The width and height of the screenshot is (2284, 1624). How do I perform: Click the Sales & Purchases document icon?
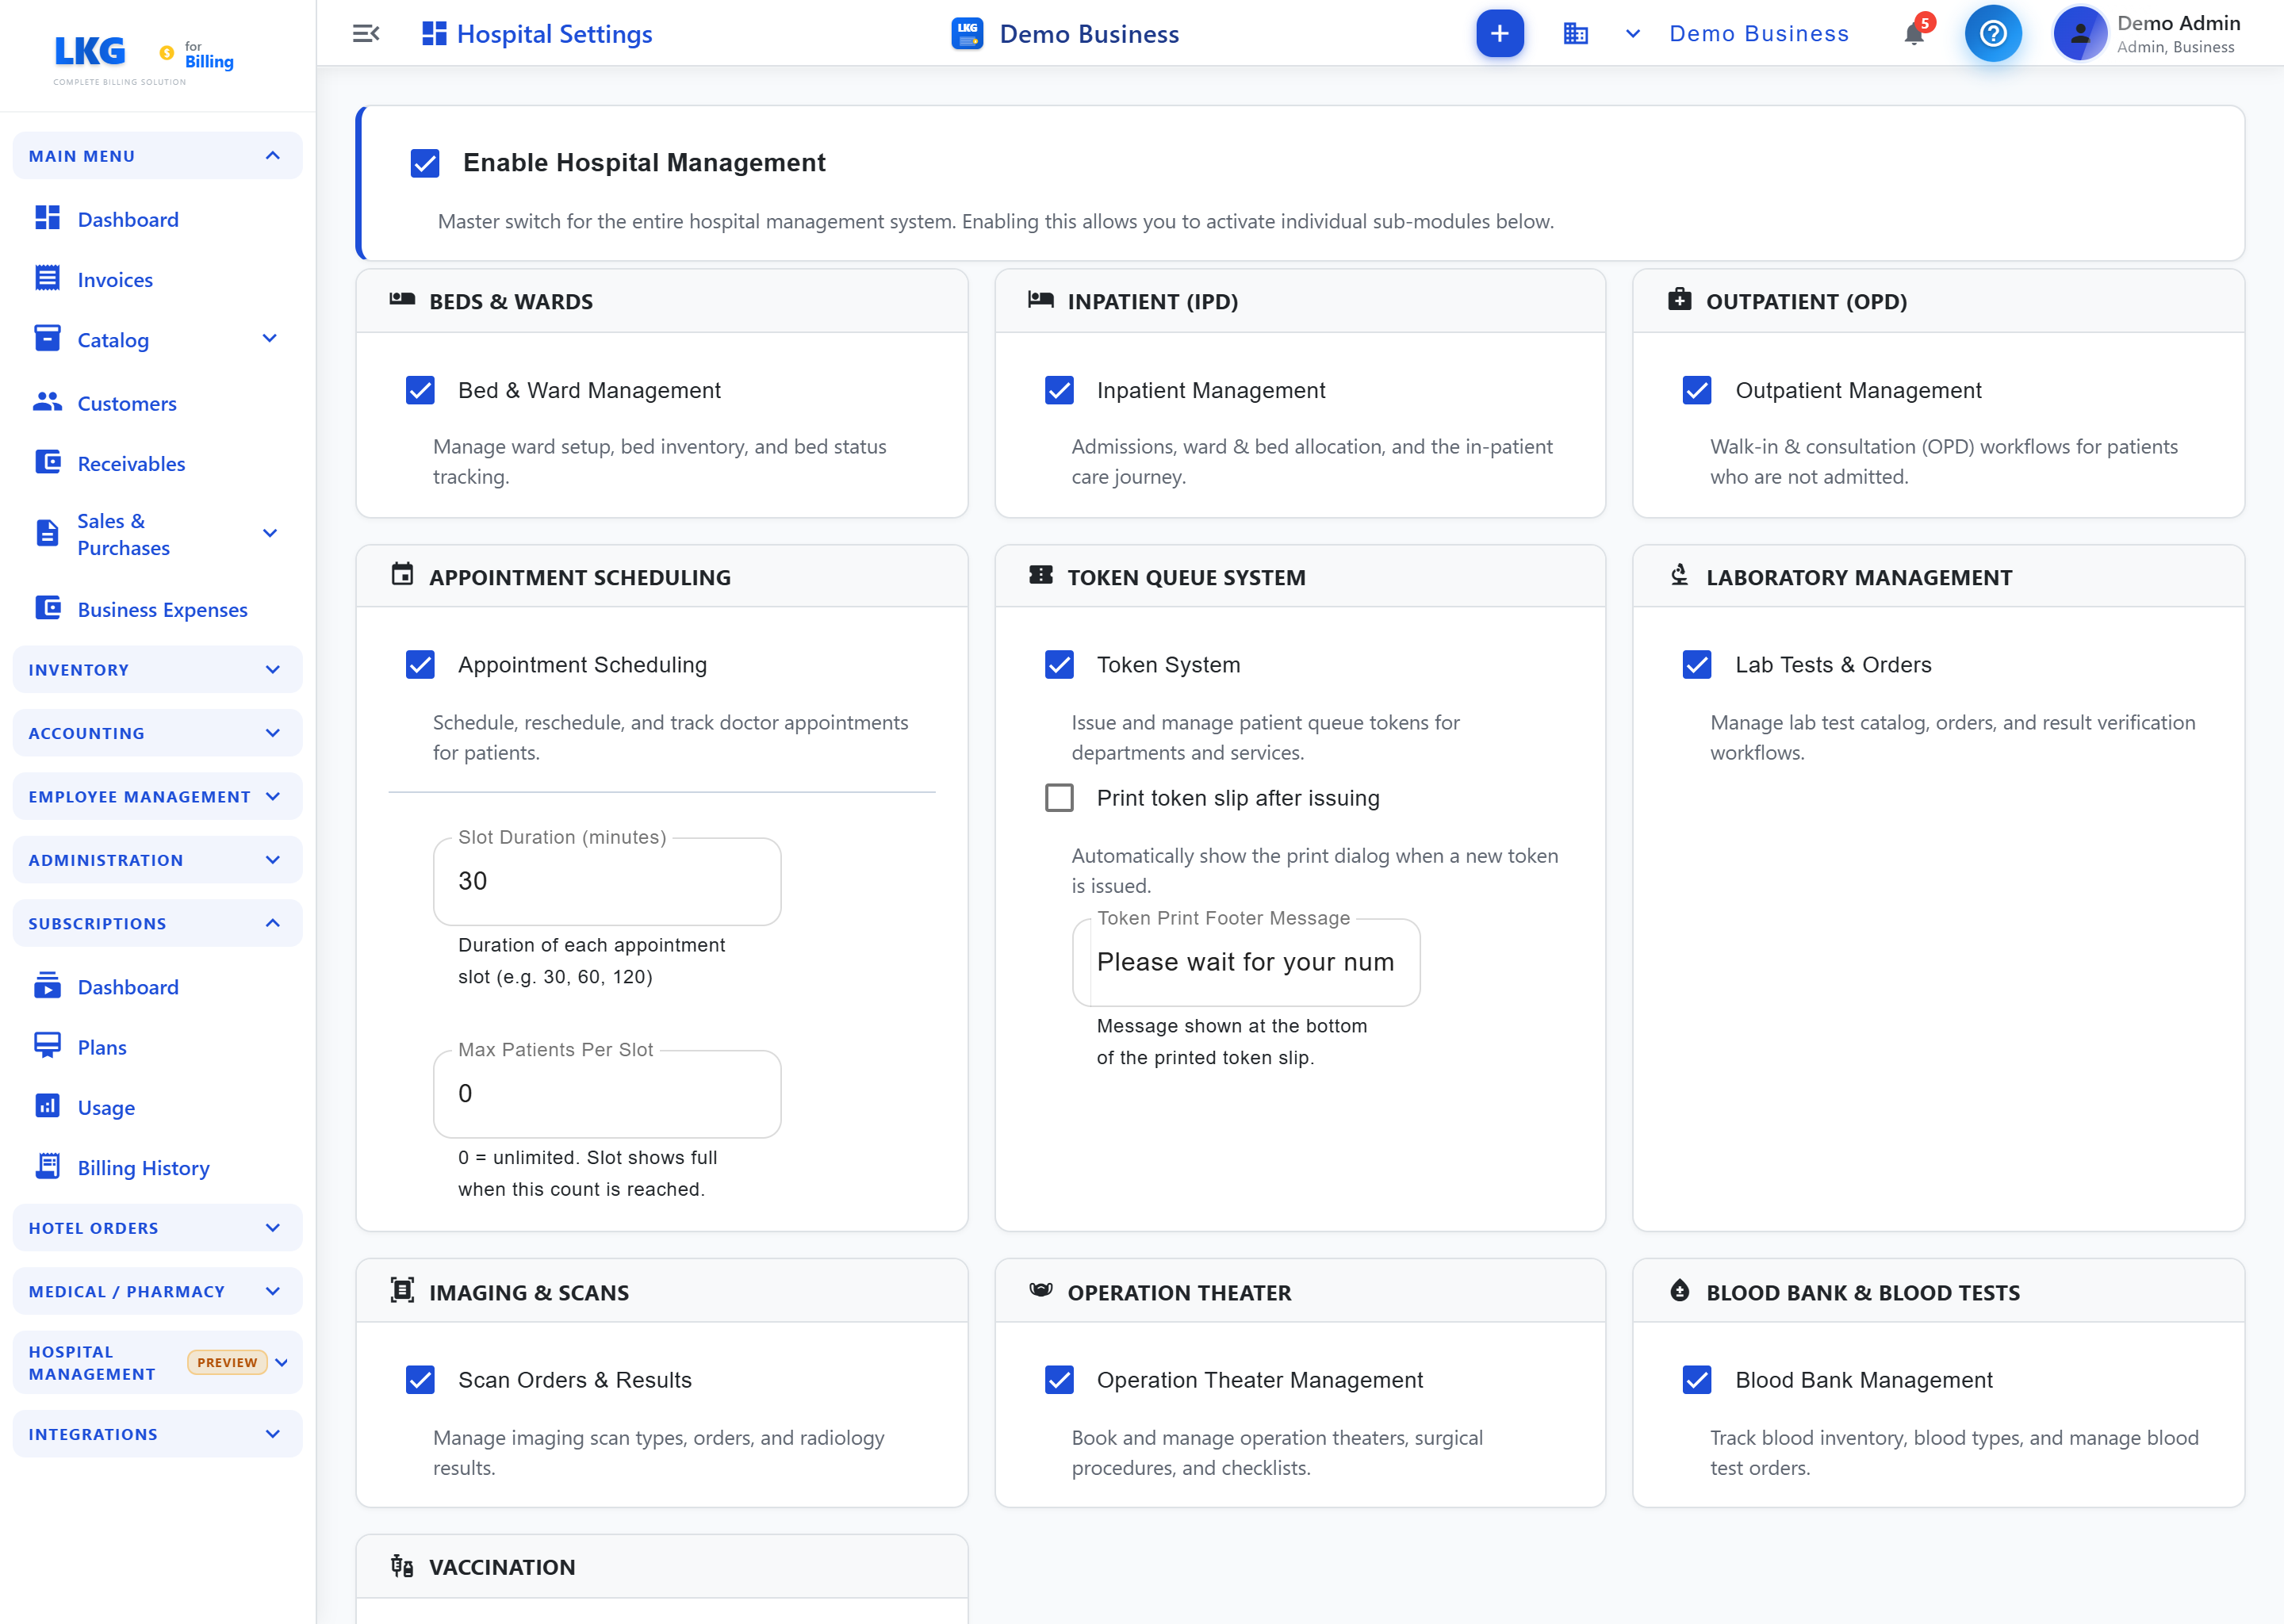click(47, 533)
